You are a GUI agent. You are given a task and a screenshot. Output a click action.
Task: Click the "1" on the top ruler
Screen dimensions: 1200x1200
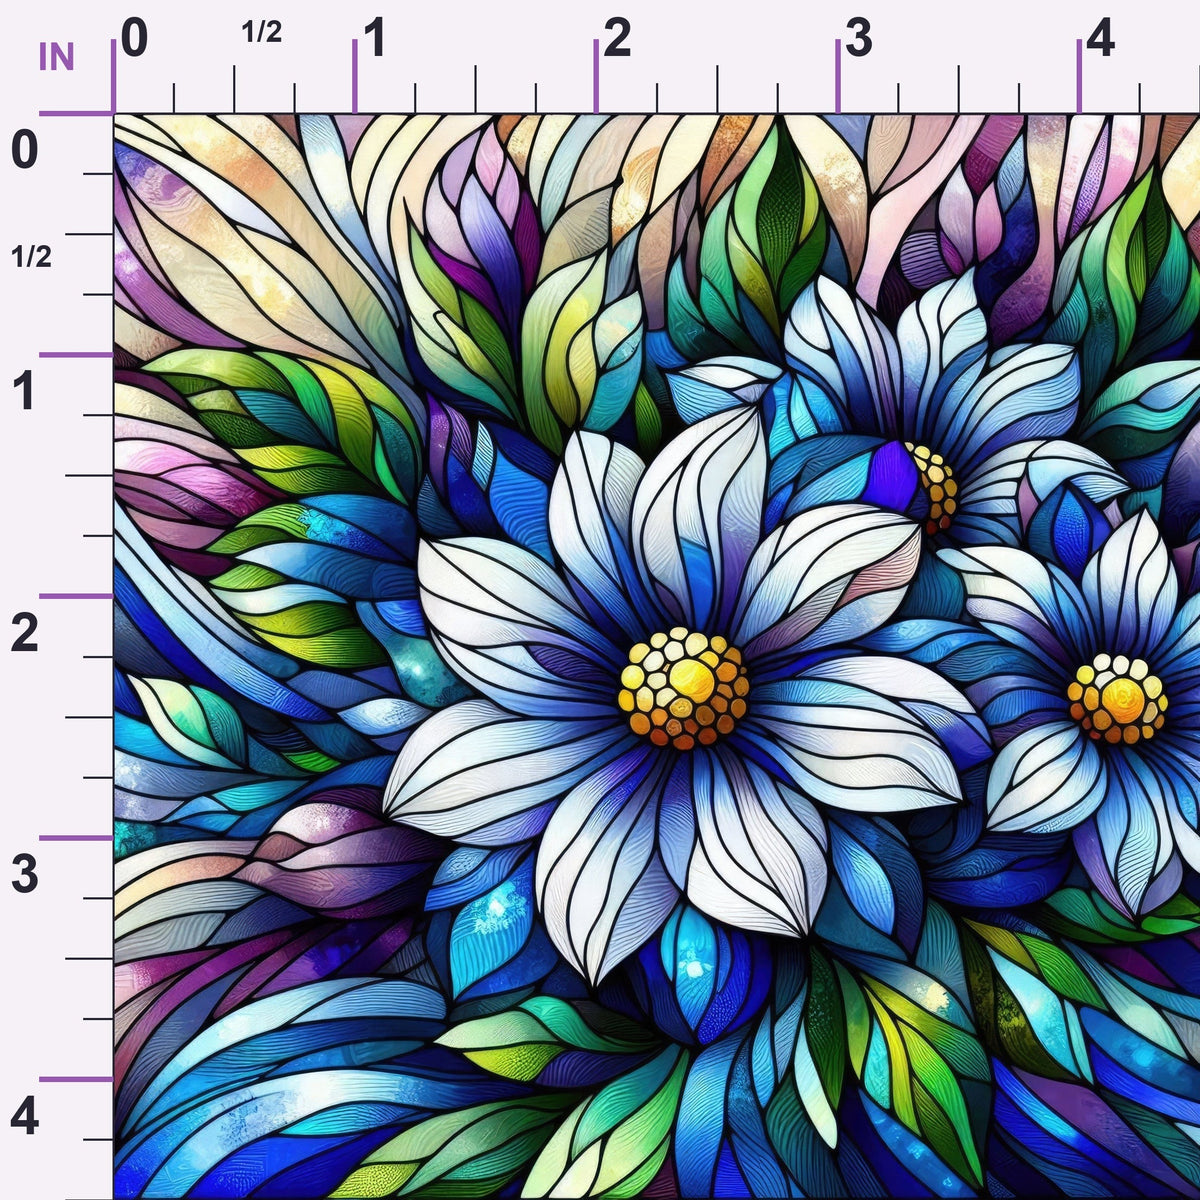[x=375, y=39]
